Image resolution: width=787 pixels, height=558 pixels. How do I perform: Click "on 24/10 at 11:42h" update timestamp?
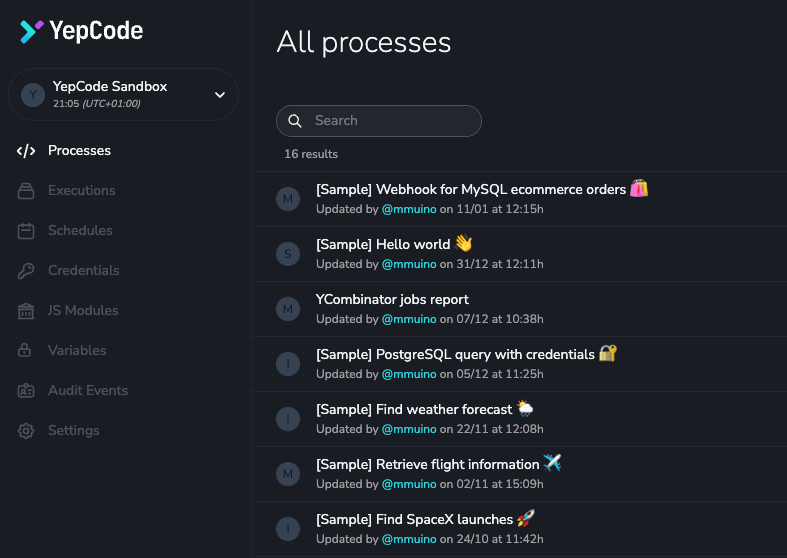(492, 539)
